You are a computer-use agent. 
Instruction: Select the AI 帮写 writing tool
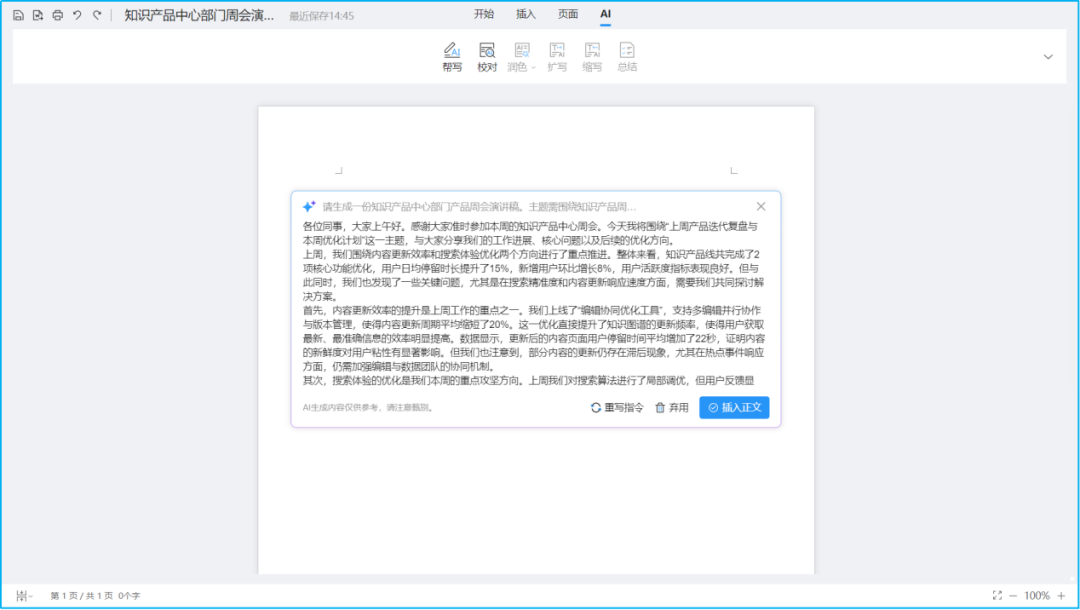[x=452, y=54]
